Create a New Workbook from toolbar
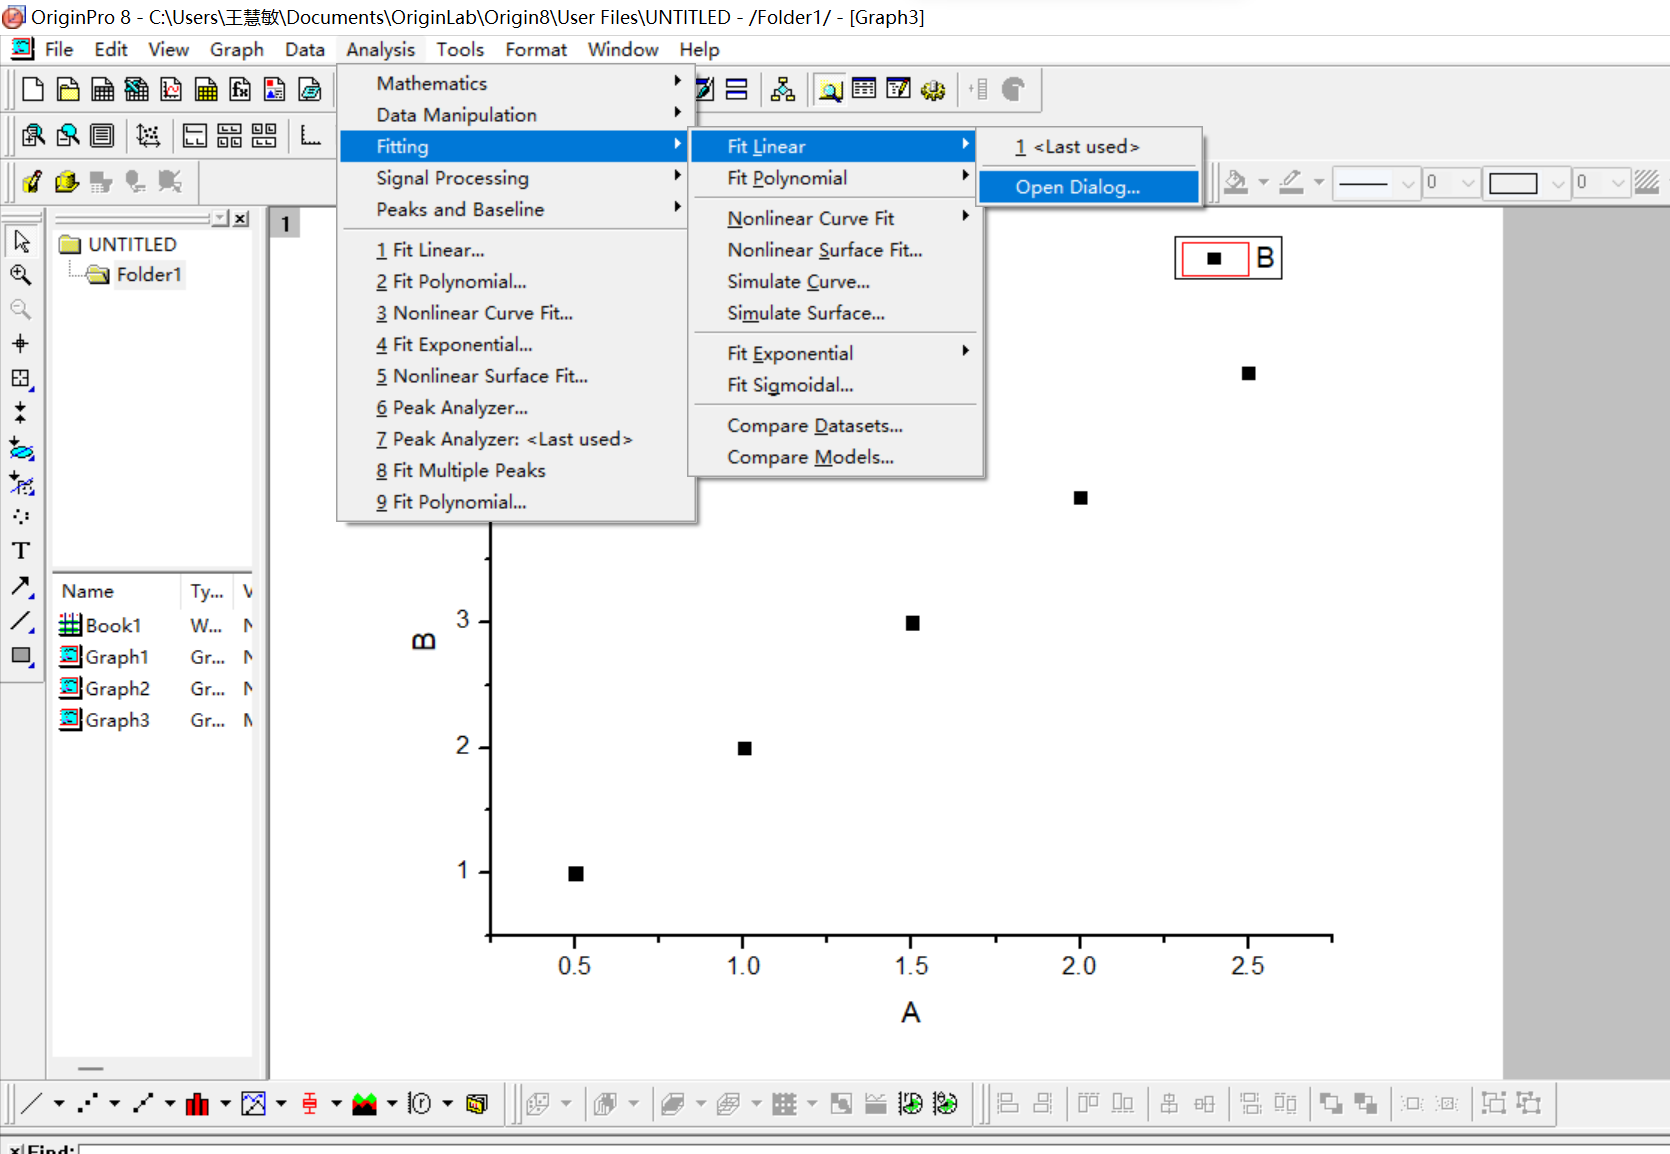 click(x=102, y=90)
